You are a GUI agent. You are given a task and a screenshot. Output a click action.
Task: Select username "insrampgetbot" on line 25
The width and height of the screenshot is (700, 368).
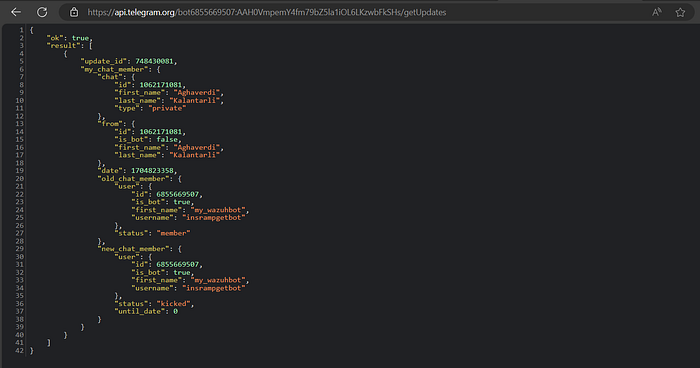click(213, 217)
